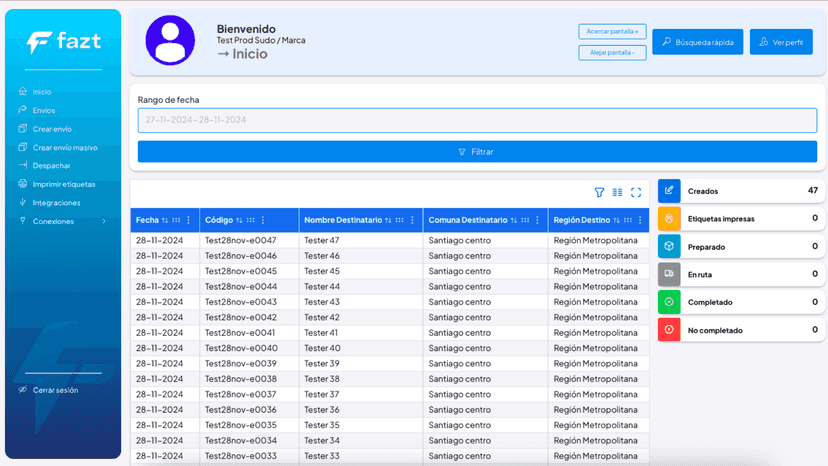Click the gray En ruta truck icon
The width and height of the screenshot is (828, 466).
point(669,274)
